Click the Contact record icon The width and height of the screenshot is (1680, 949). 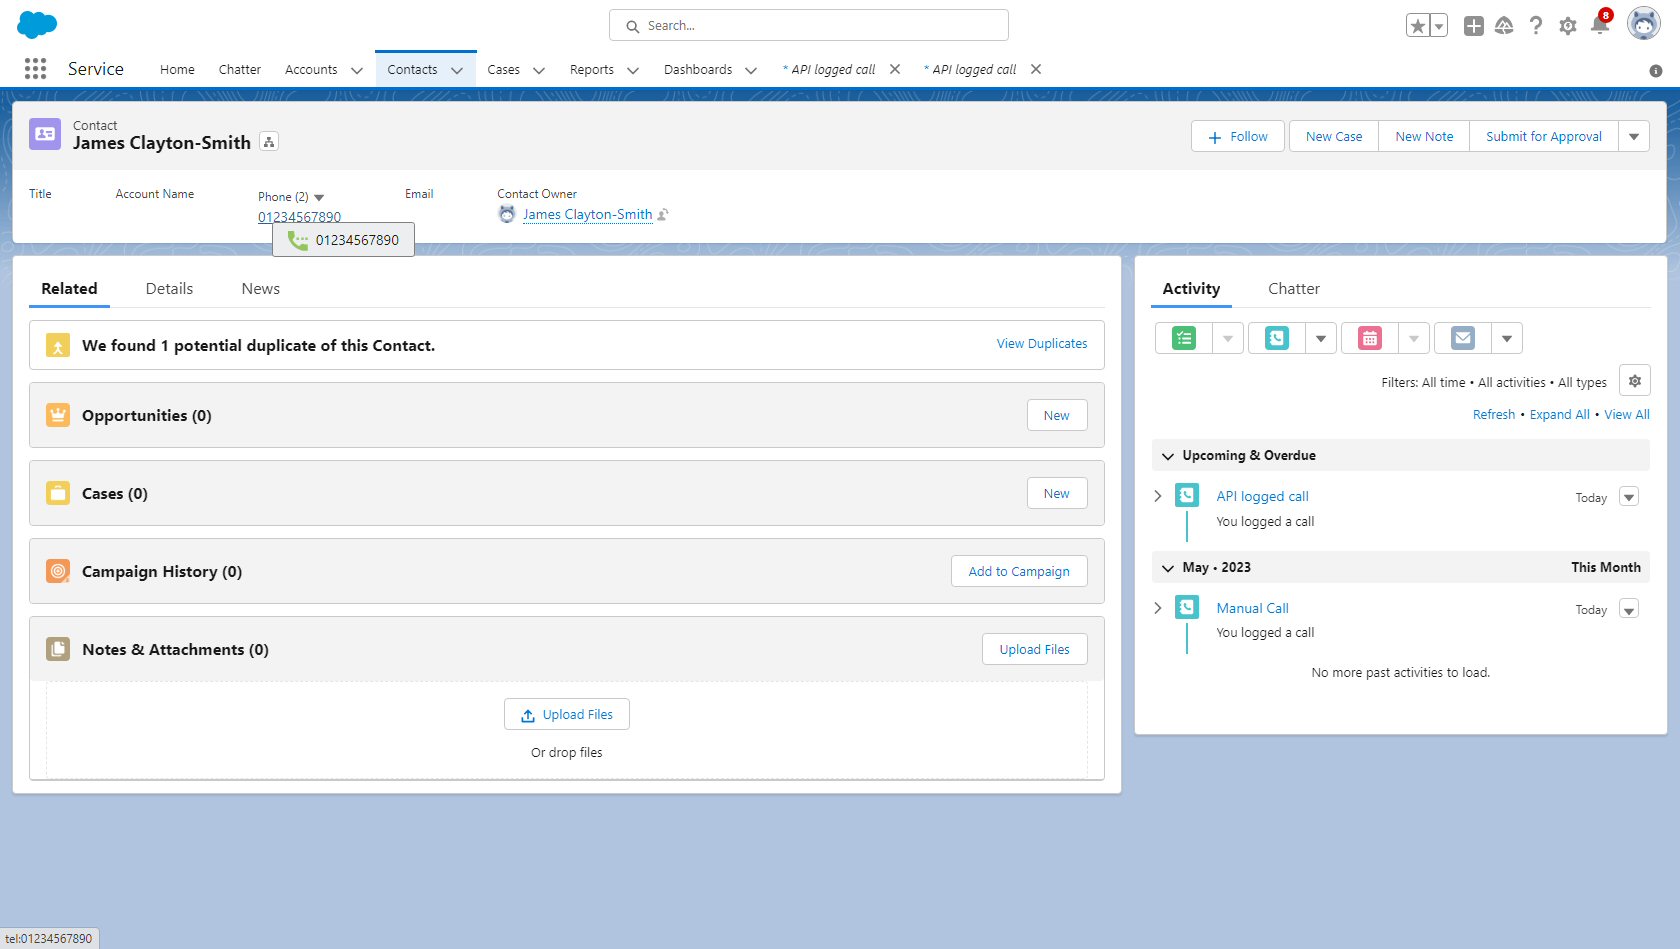tap(45, 134)
